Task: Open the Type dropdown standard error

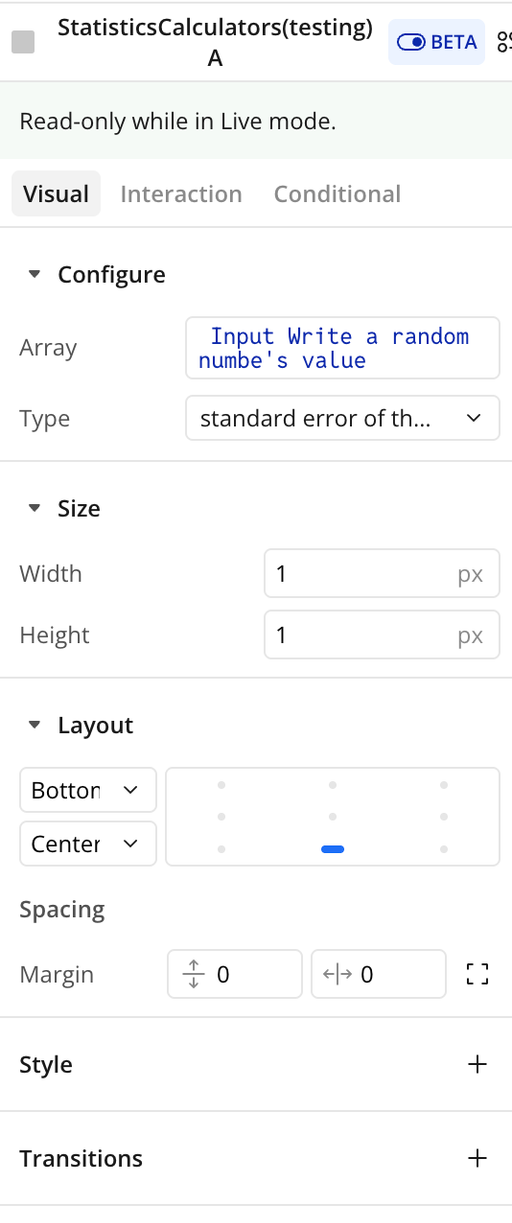Action: pos(342,418)
